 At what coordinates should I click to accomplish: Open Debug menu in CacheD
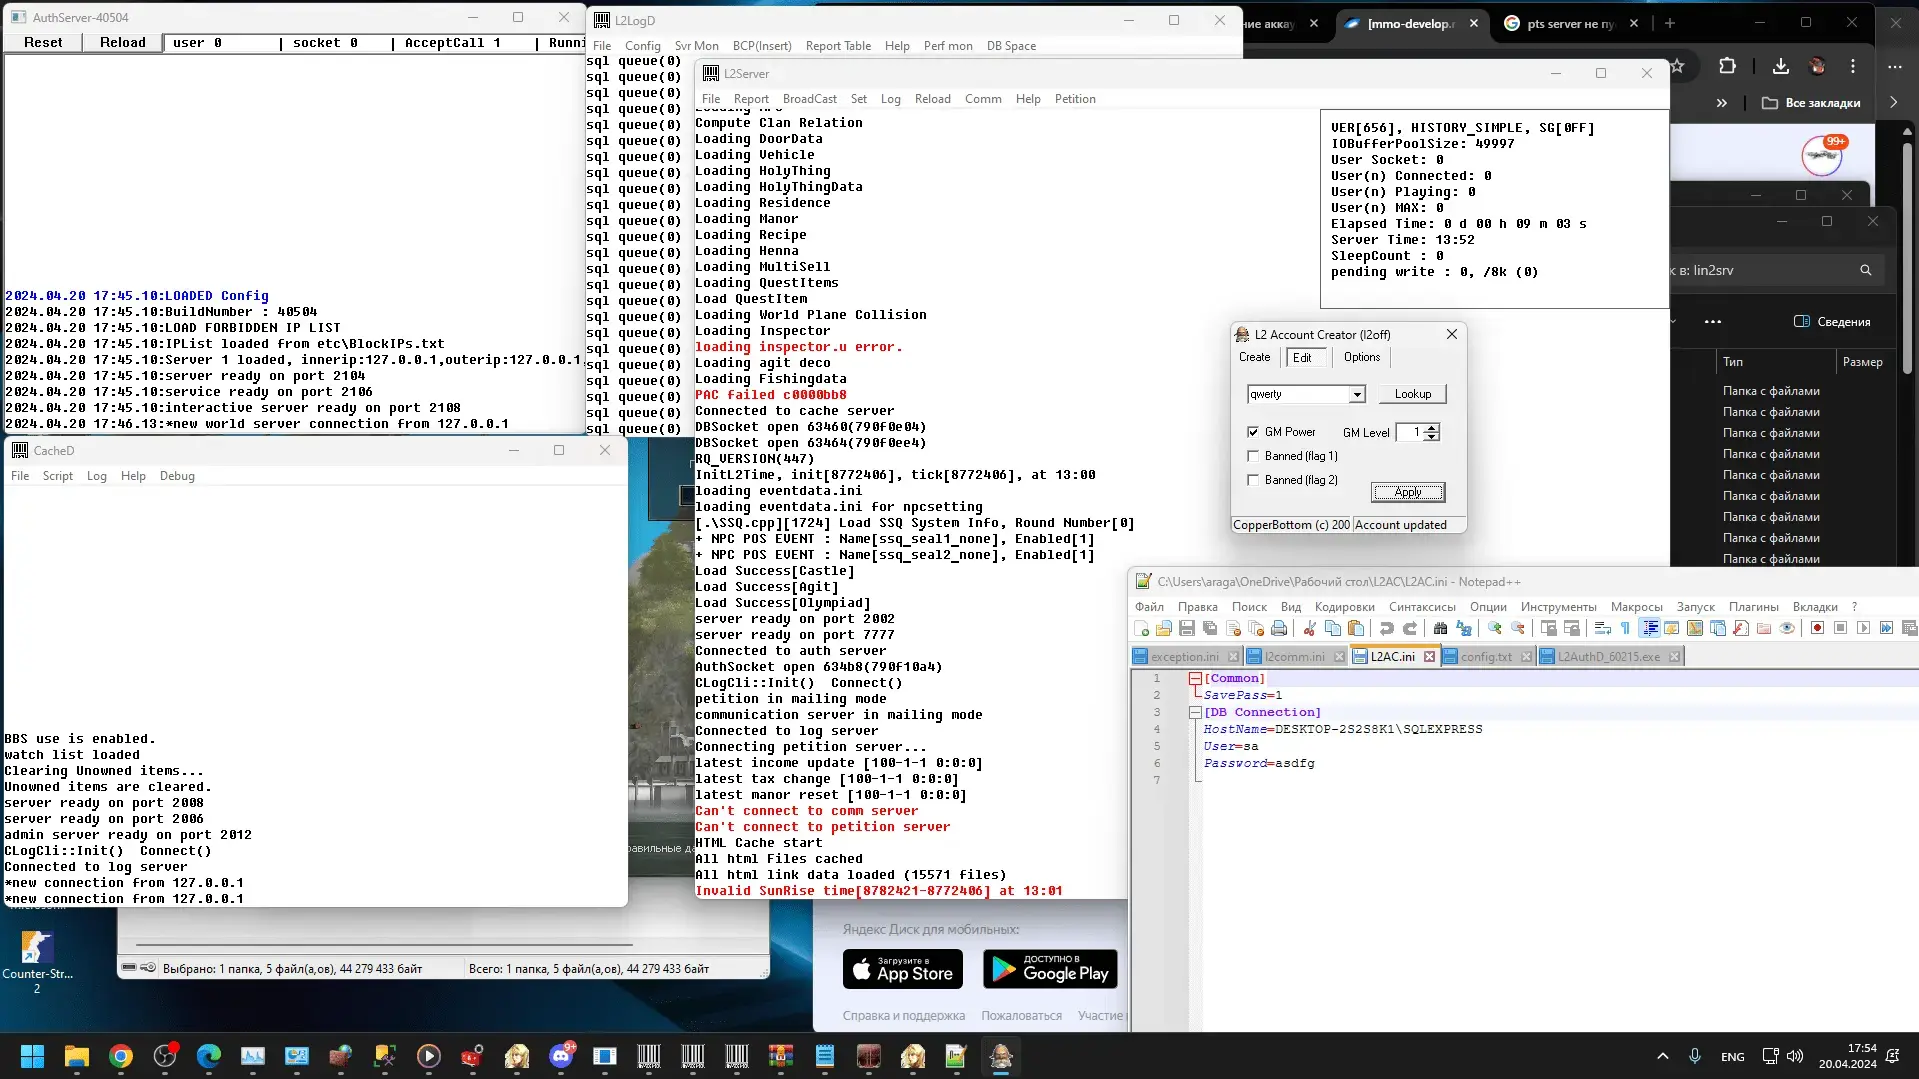[177, 476]
